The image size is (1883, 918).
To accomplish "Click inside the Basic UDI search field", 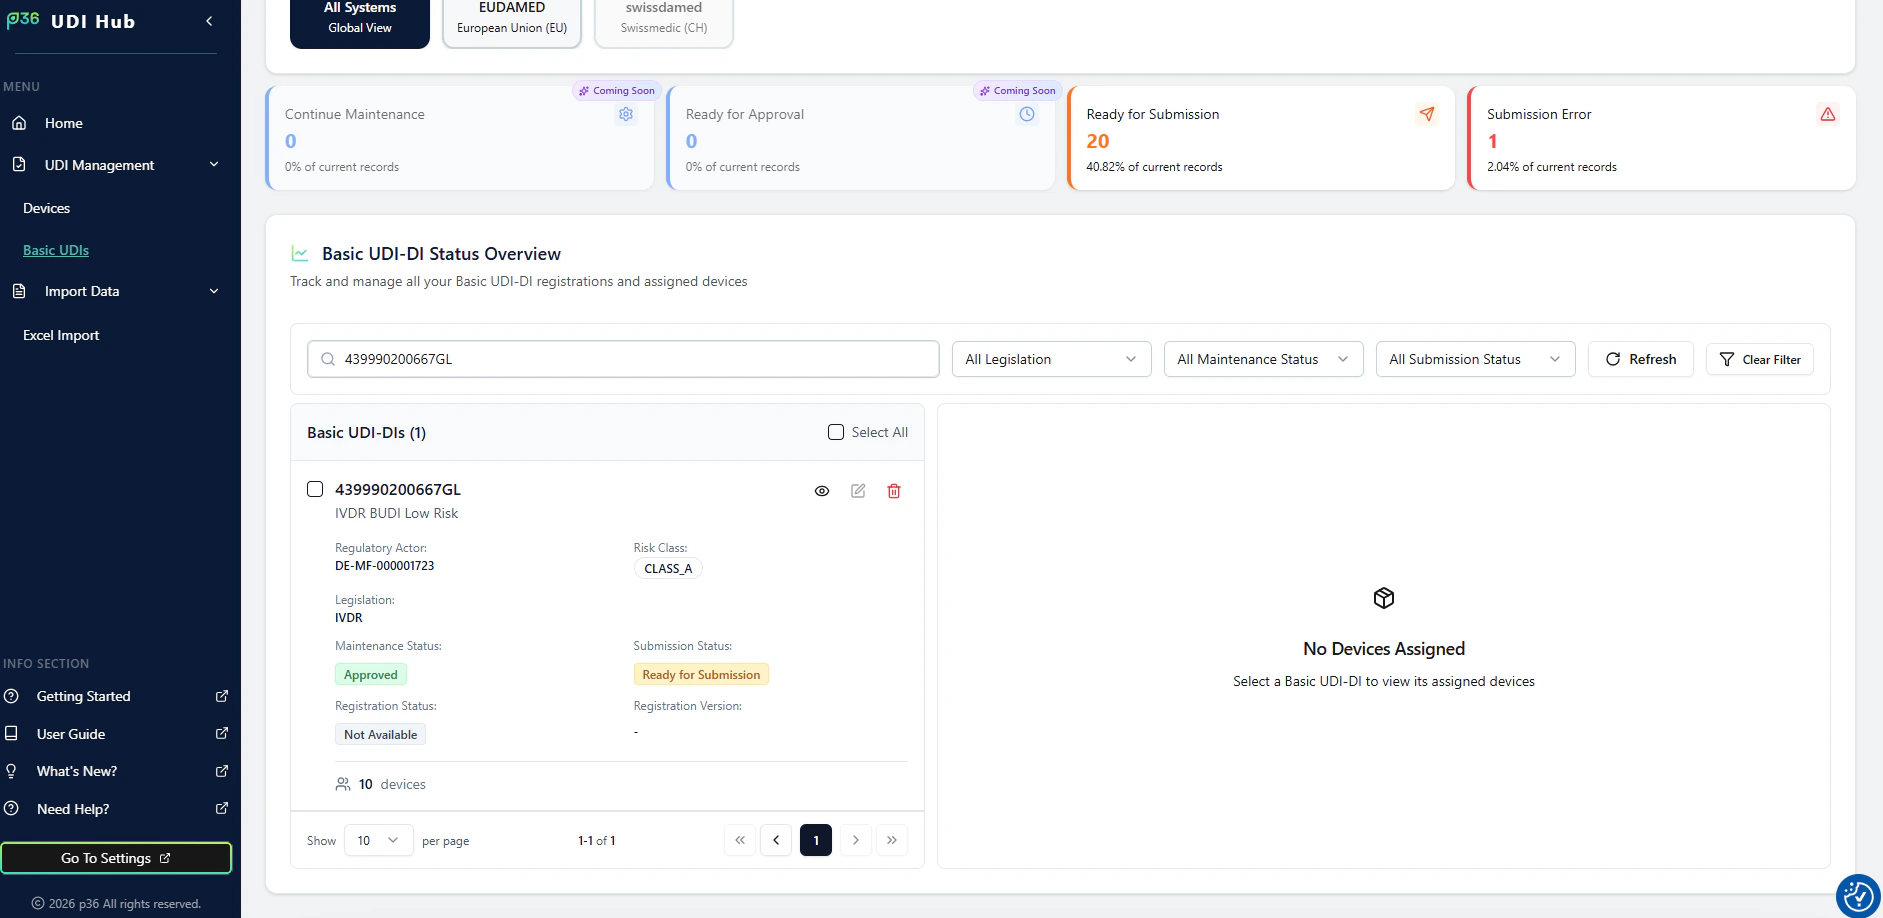I will tap(622, 358).
